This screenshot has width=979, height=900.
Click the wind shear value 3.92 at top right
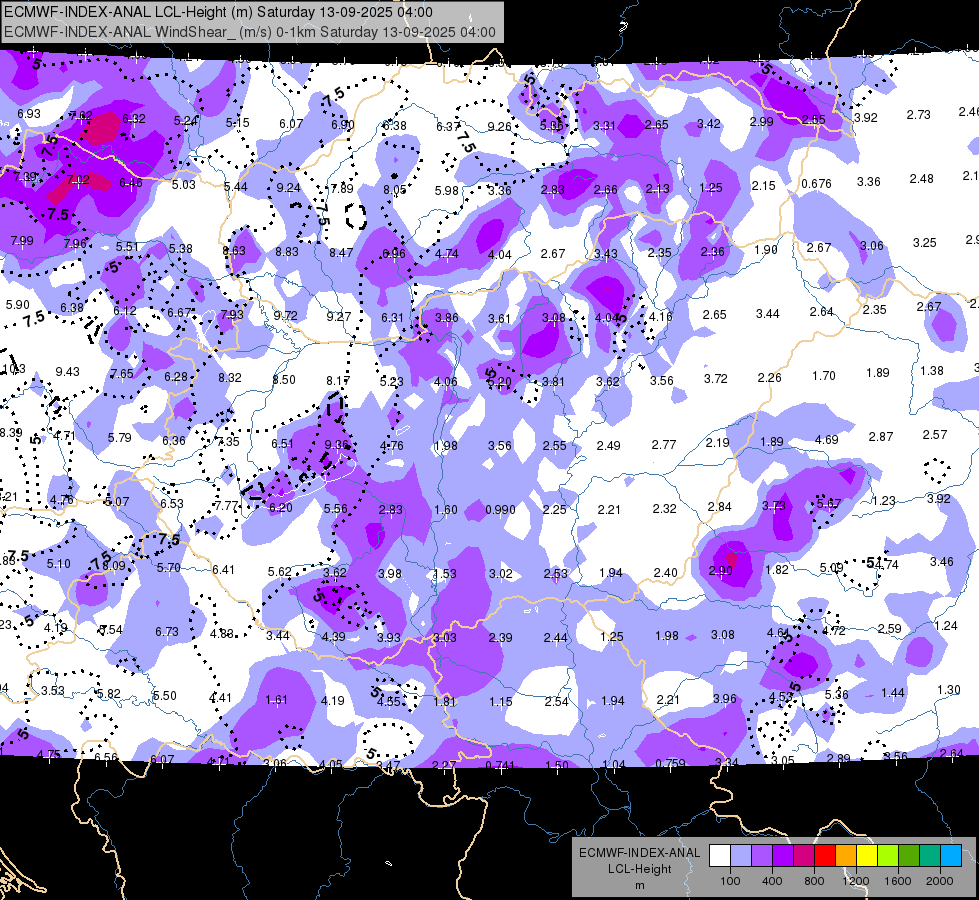865,117
